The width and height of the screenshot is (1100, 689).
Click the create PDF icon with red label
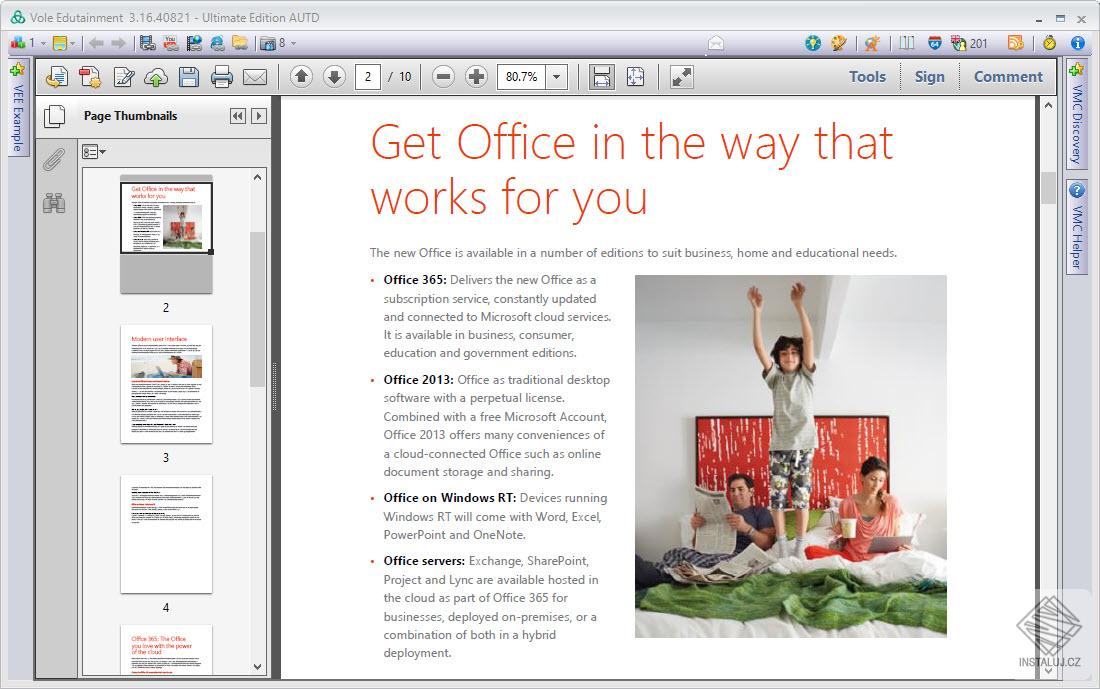point(90,76)
